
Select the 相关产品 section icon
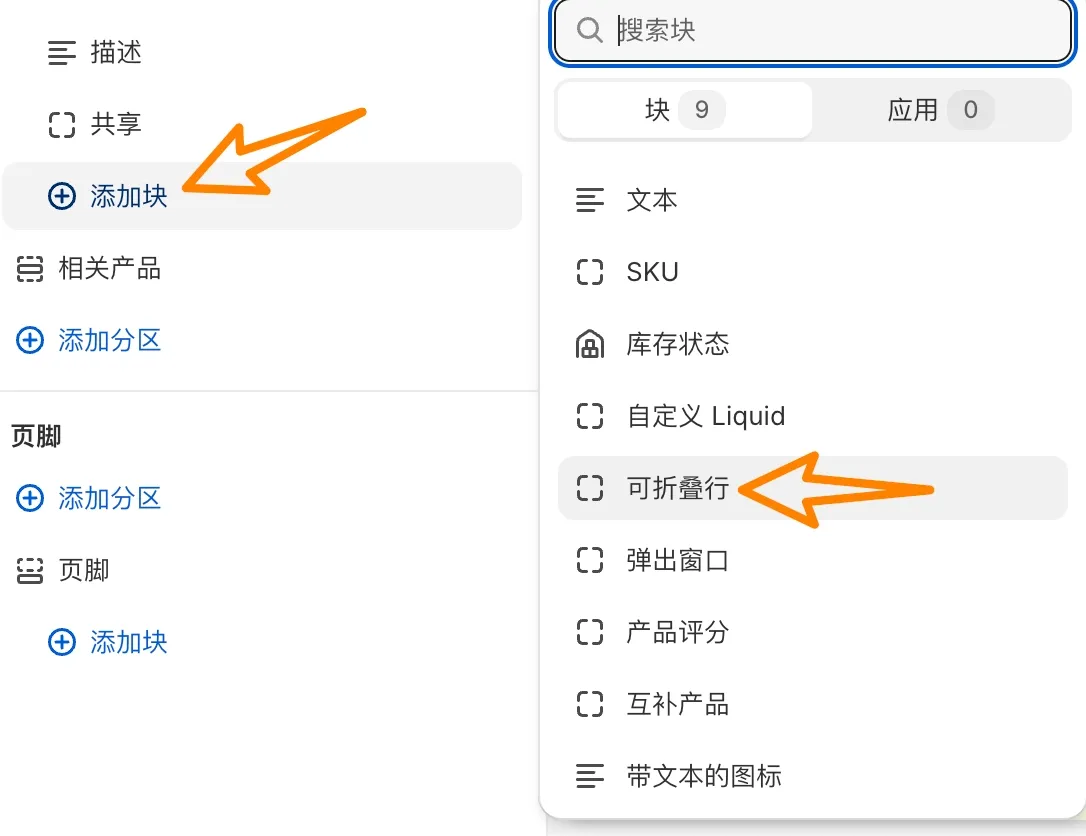point(29,268)
